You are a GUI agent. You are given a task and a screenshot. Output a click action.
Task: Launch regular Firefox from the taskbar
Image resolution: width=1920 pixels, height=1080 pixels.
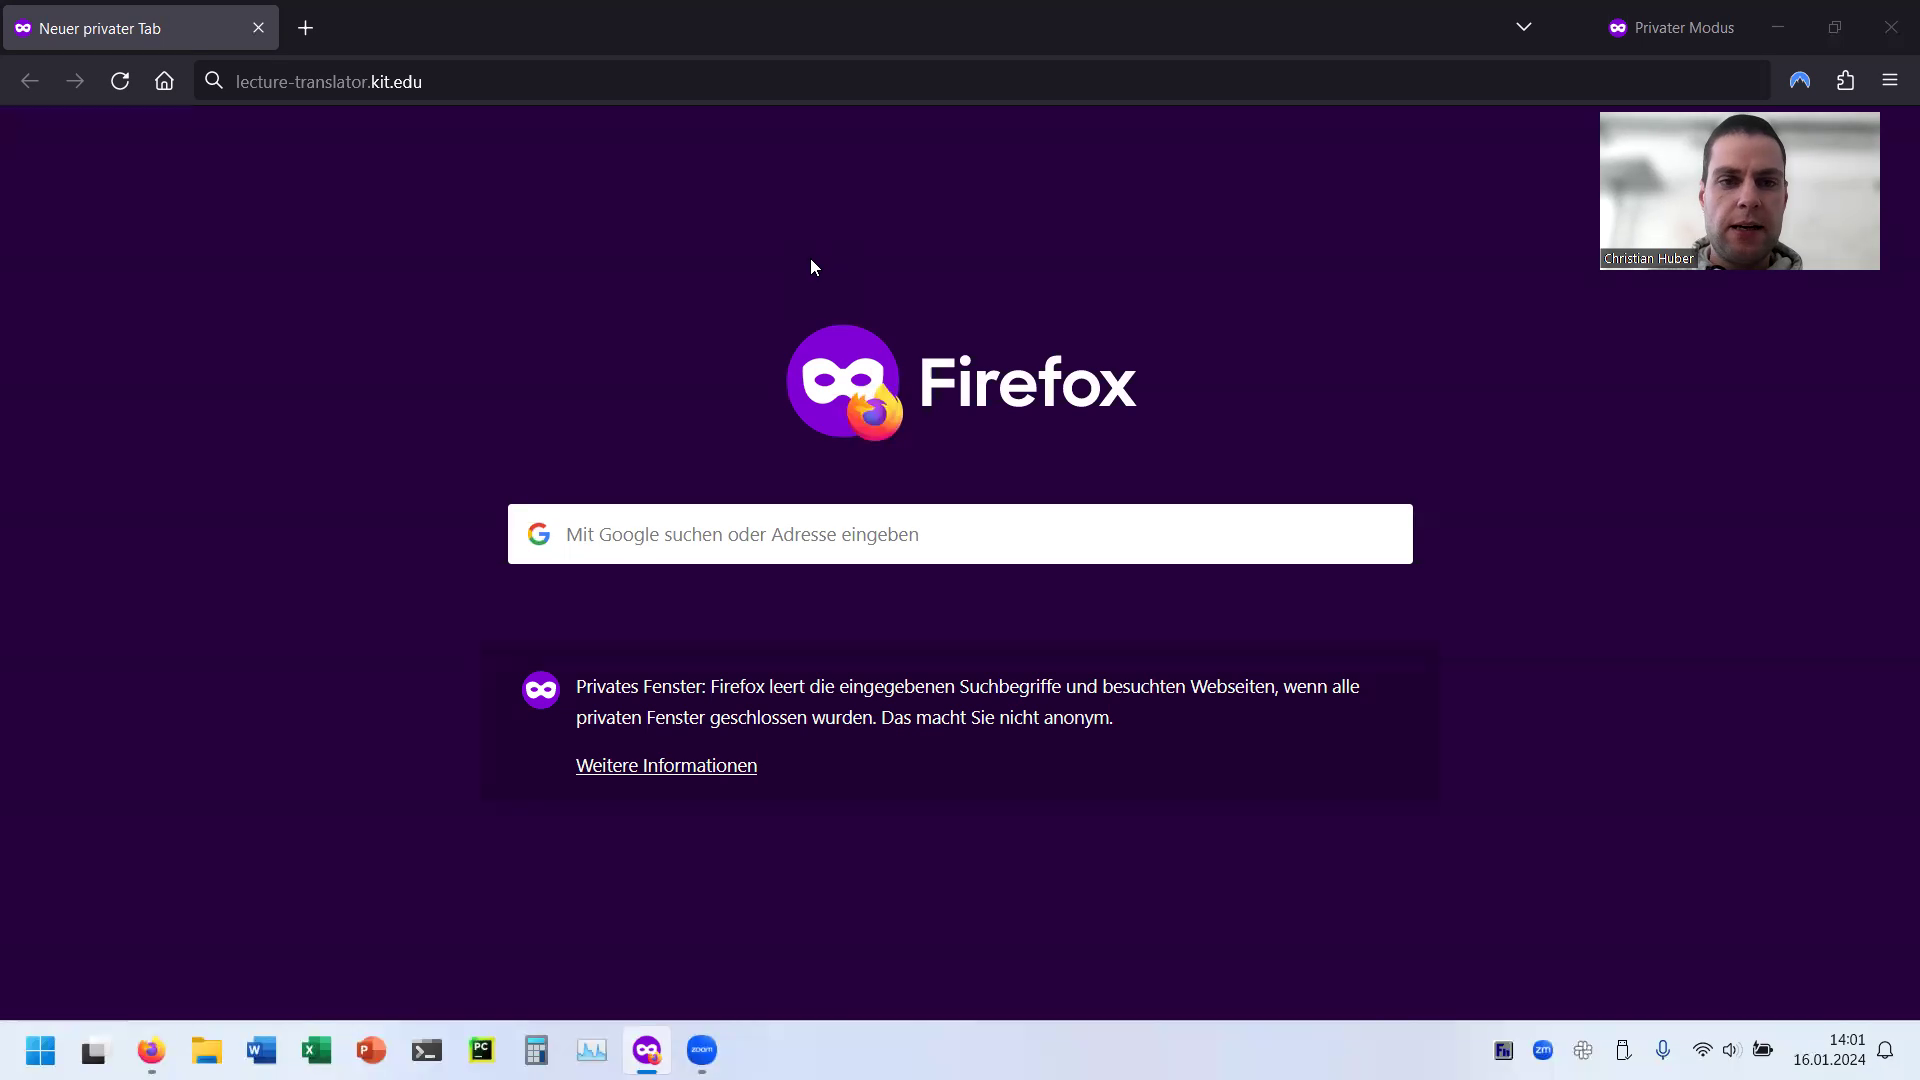tap(151, 1051)
